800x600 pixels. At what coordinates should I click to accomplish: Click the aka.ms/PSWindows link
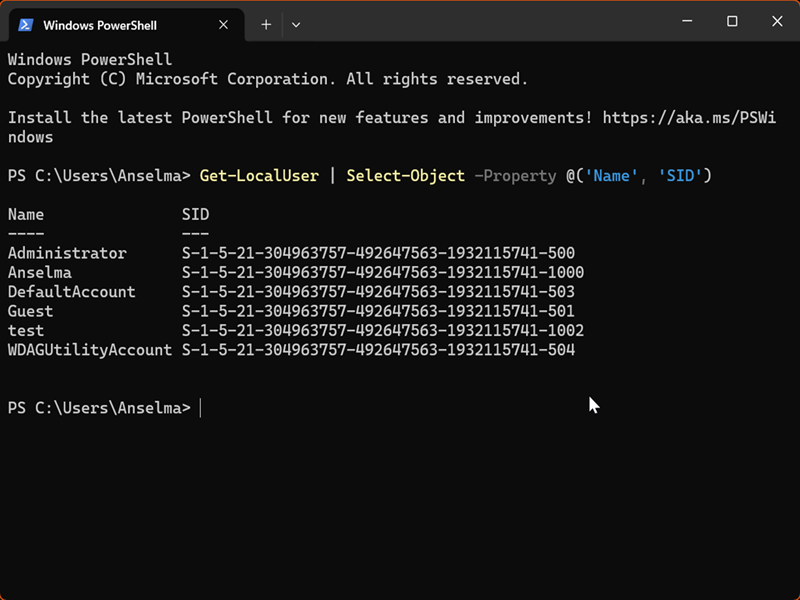coord(689,118)
